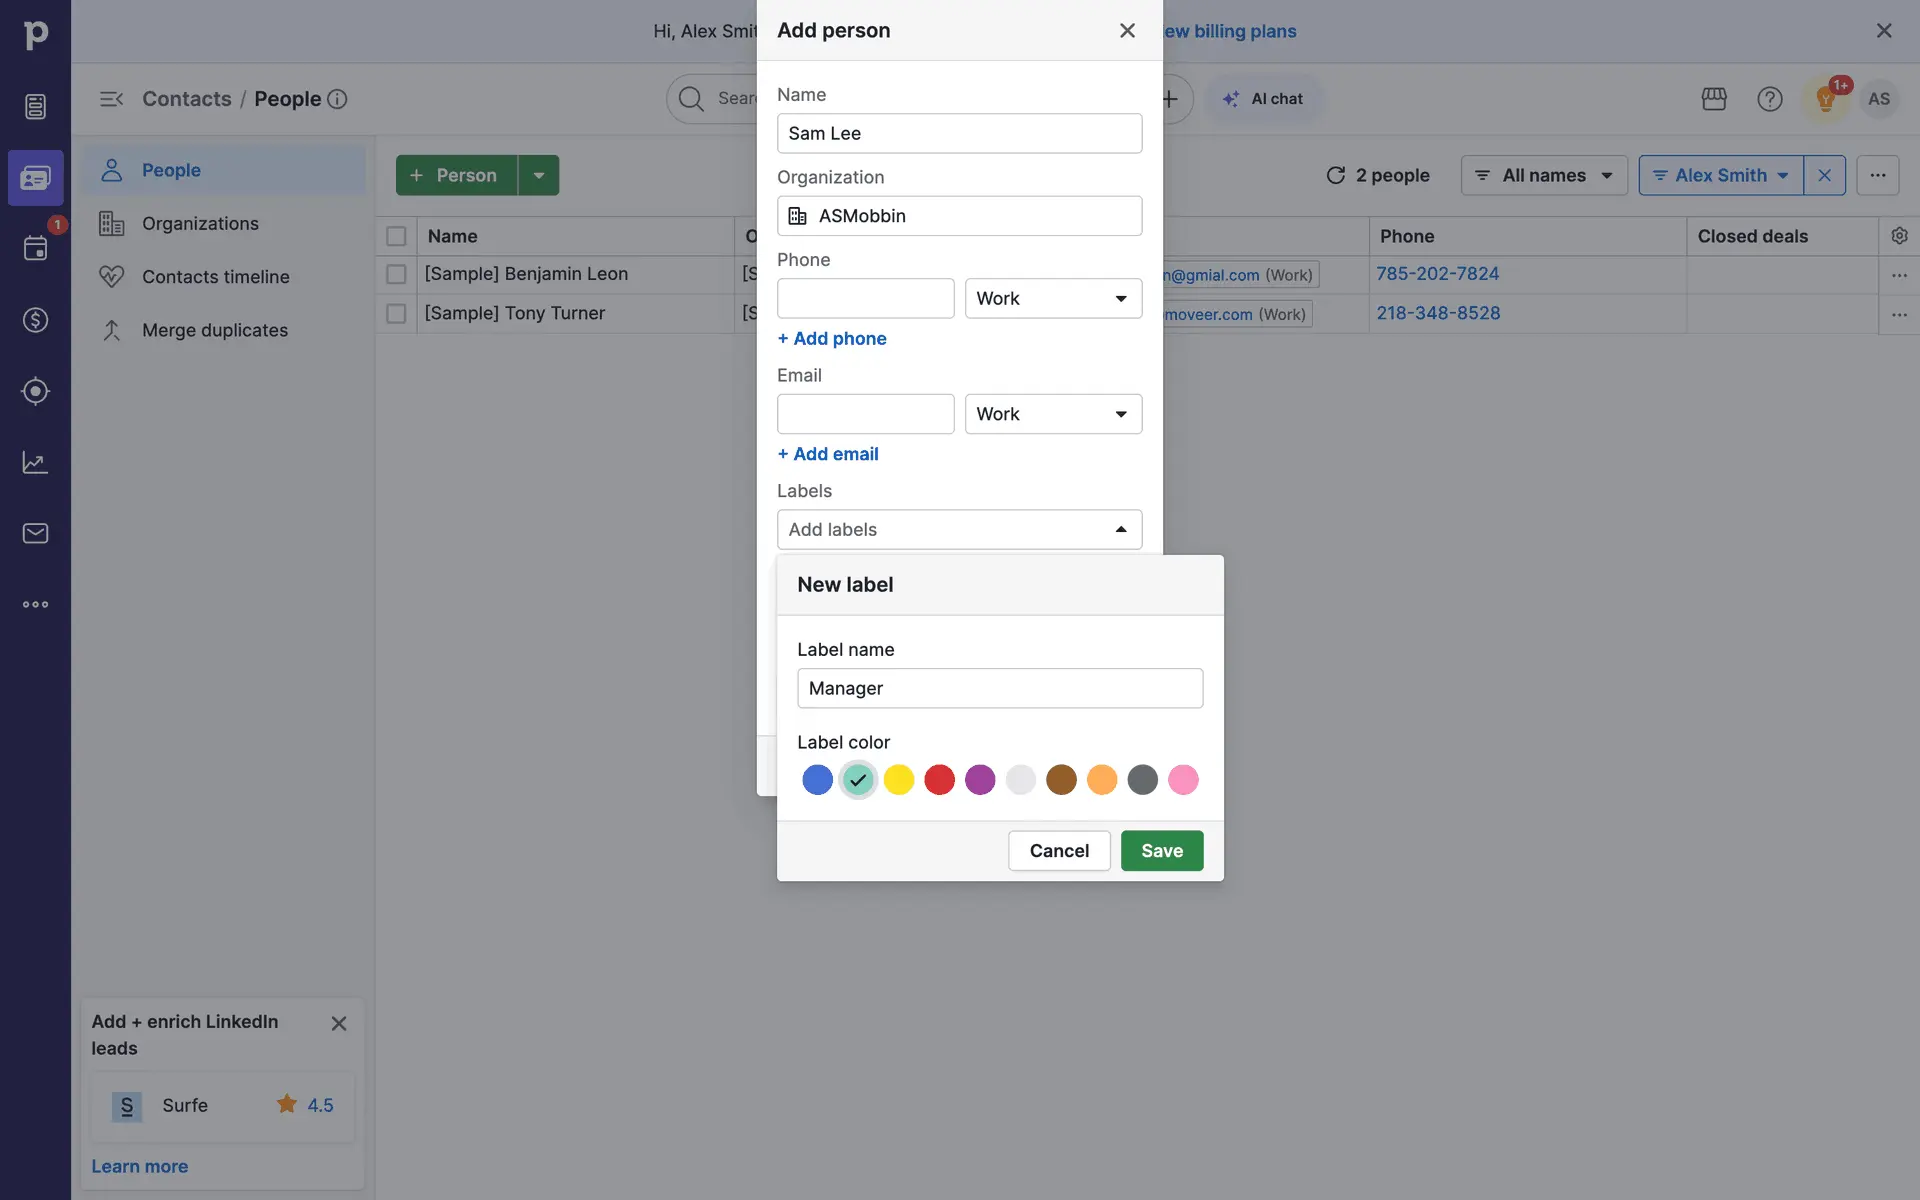Click into the Label name field

[999, 688]
